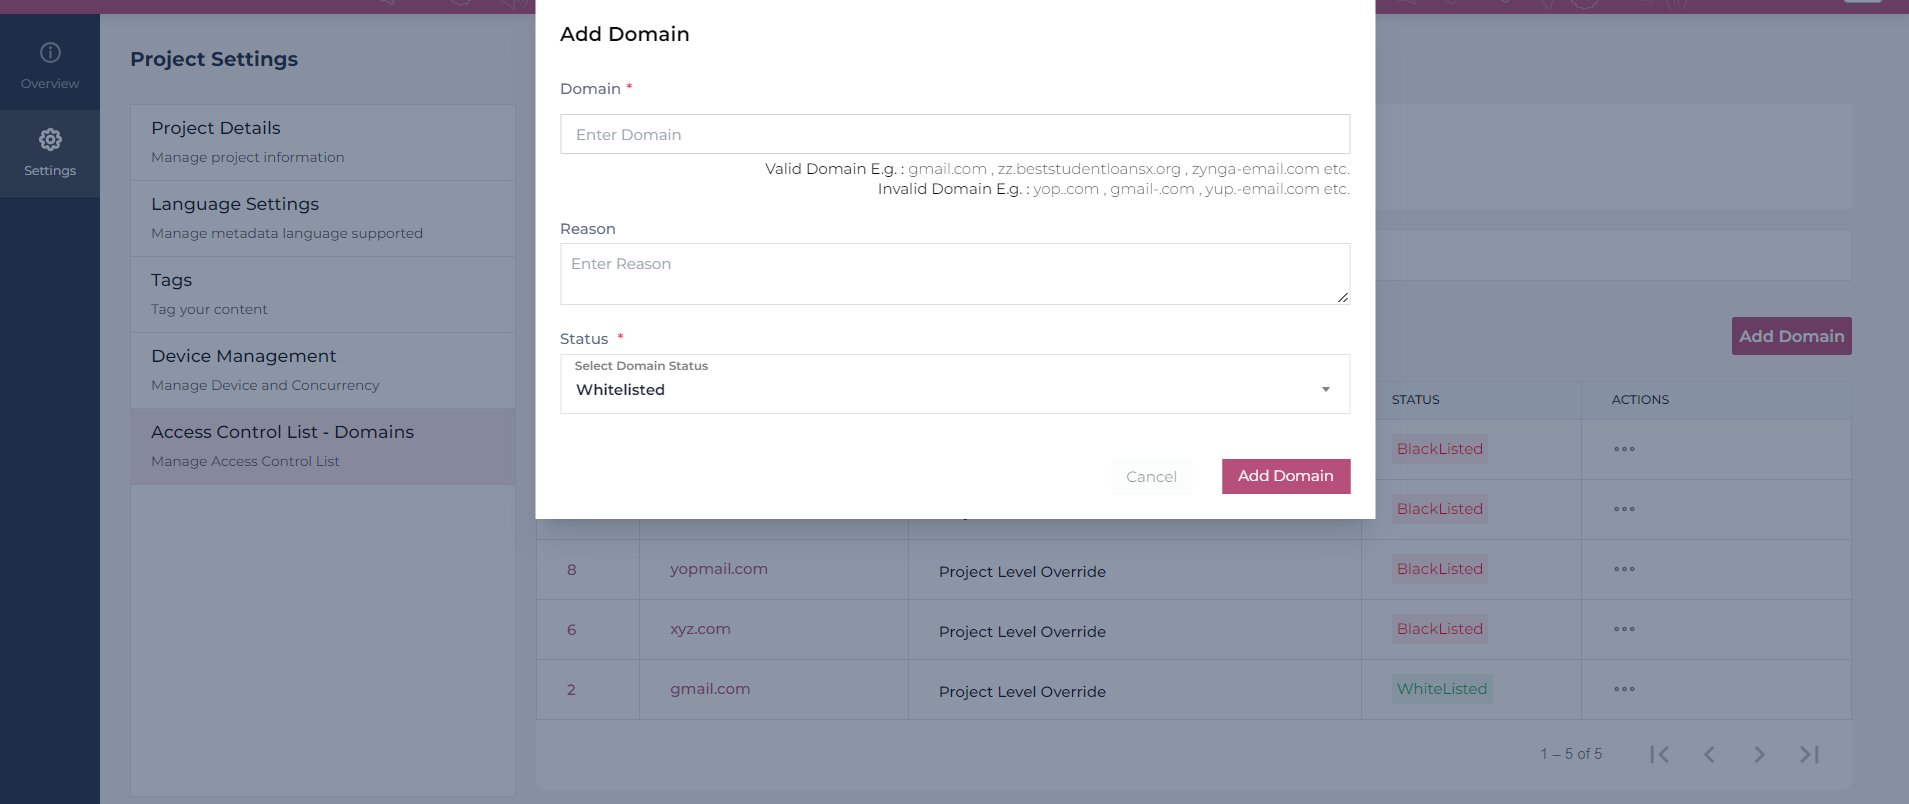Open the Select Domain Status dropdown

(955, 384)
